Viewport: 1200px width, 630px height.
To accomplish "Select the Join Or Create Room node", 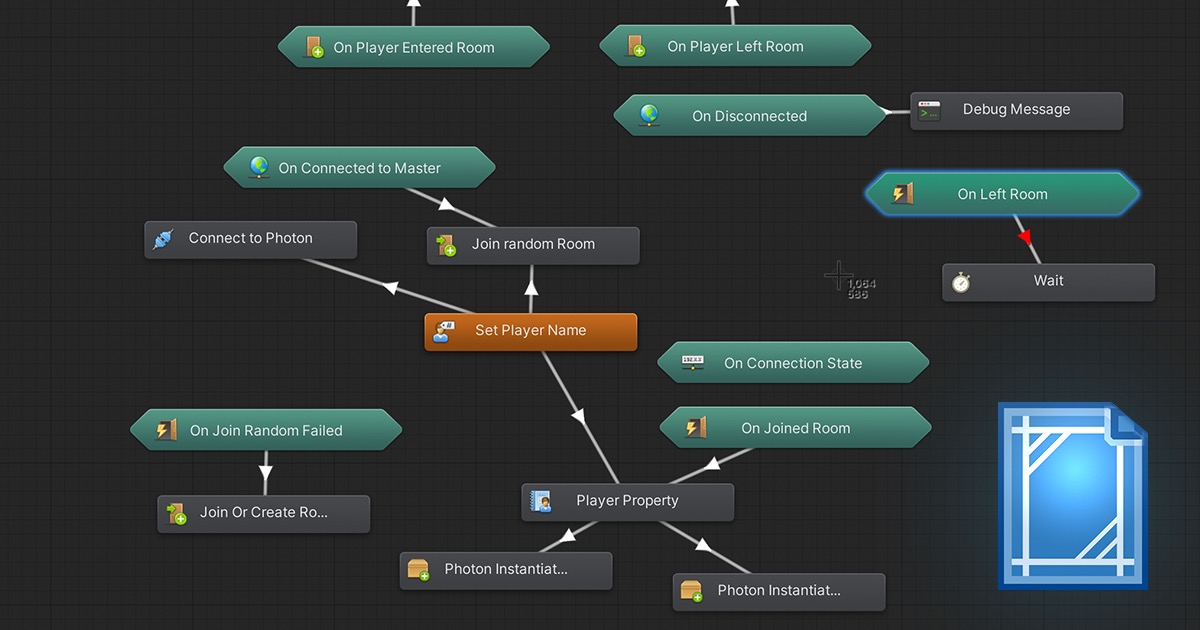I will [264, 513].
